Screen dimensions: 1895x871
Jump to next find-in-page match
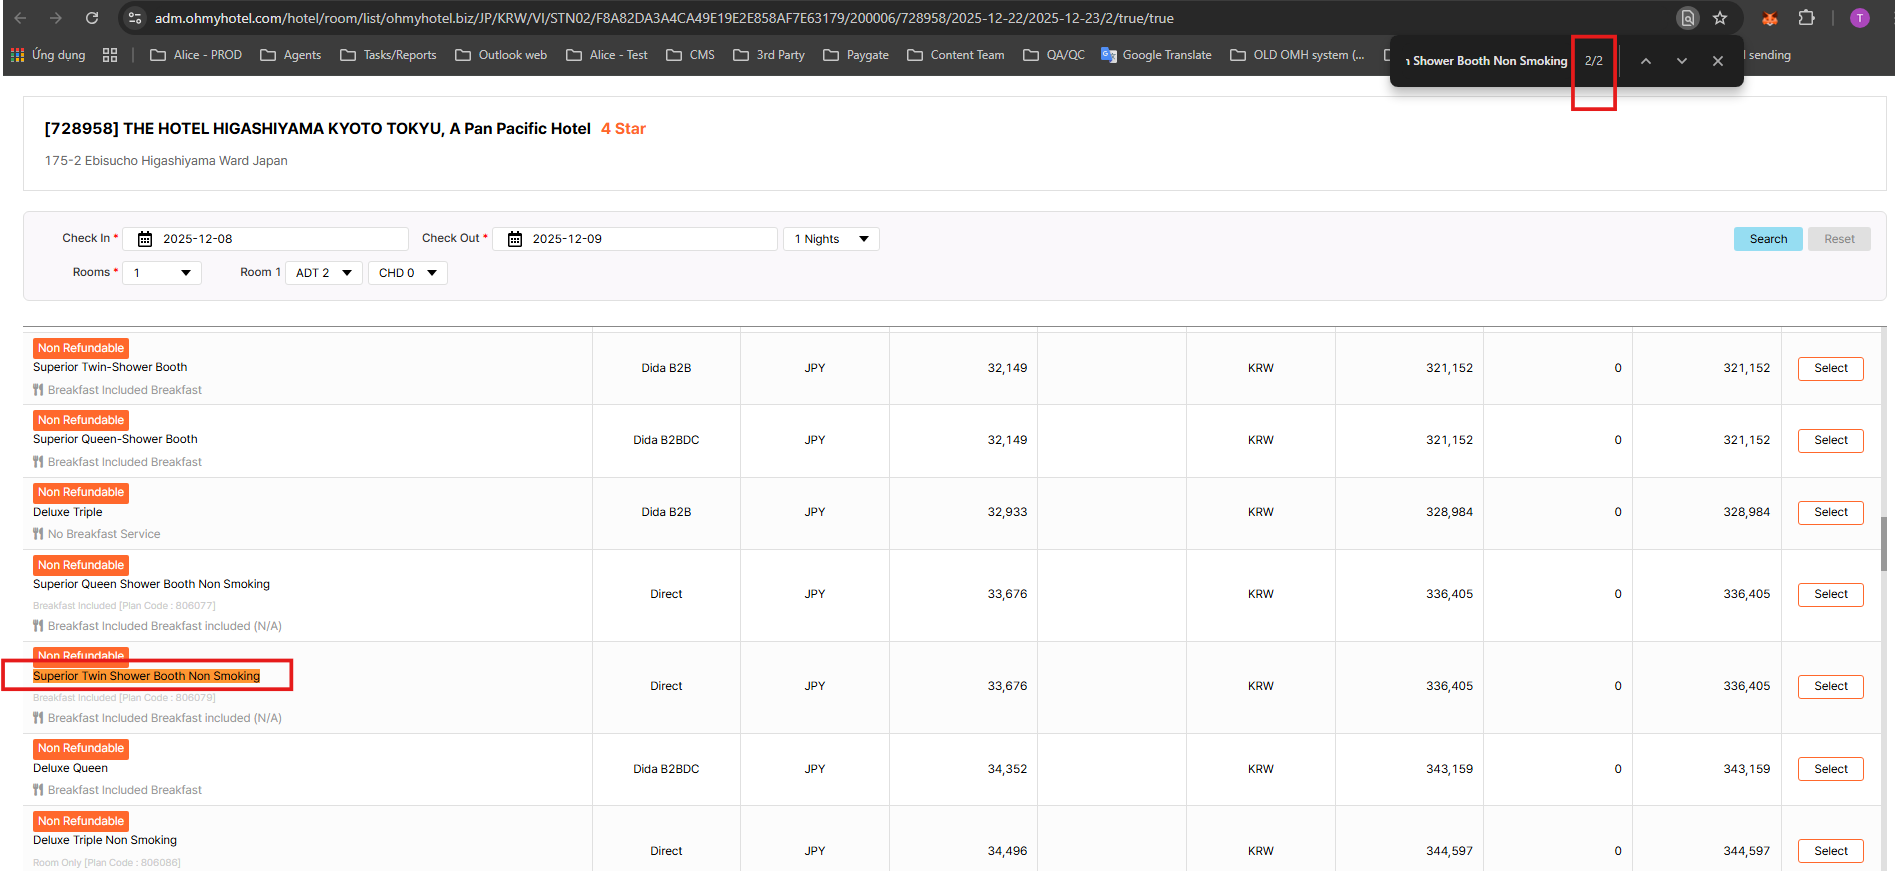click(1682, 61)
